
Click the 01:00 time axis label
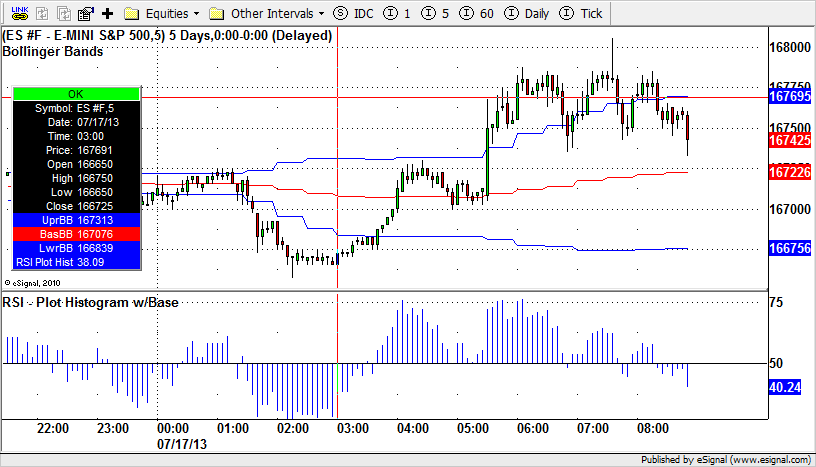pos(233,428)
